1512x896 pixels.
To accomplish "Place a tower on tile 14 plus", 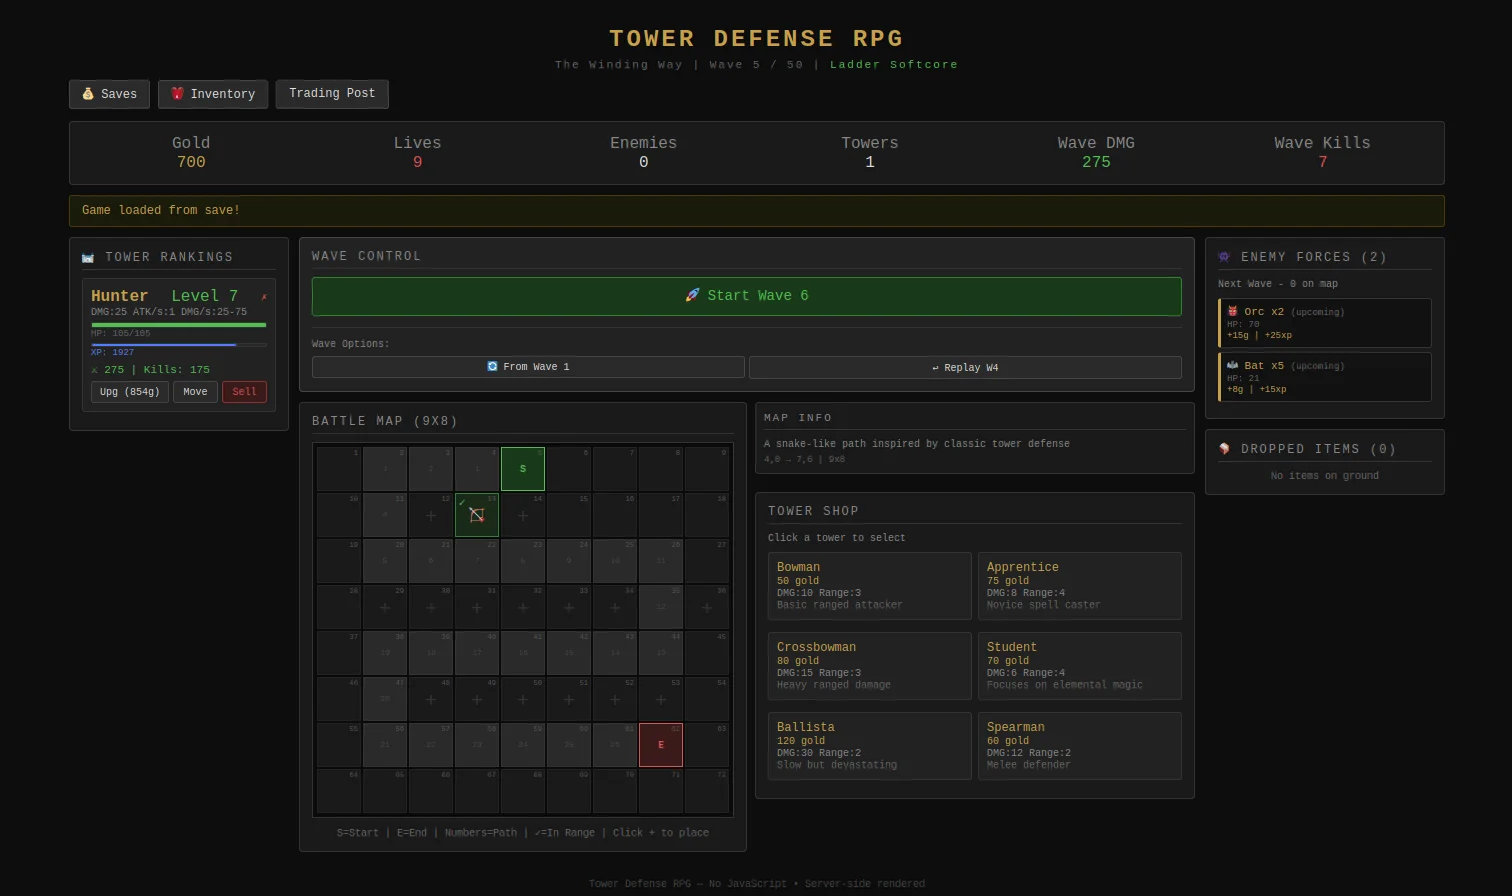I will [x=523, y=516].
